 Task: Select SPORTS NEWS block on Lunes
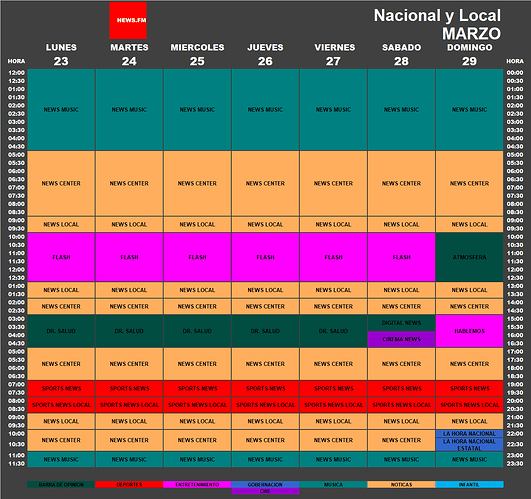(x=61, y=388)
